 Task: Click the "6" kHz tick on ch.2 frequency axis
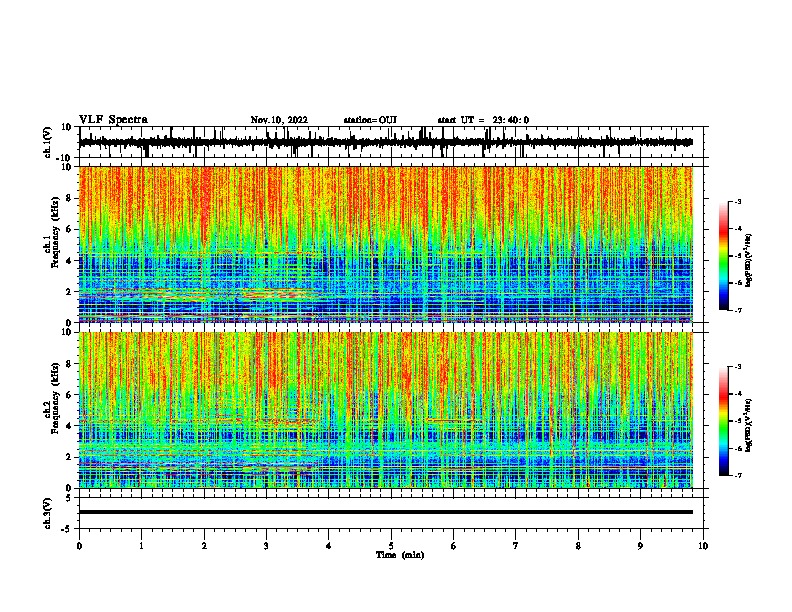coord(70,394)
